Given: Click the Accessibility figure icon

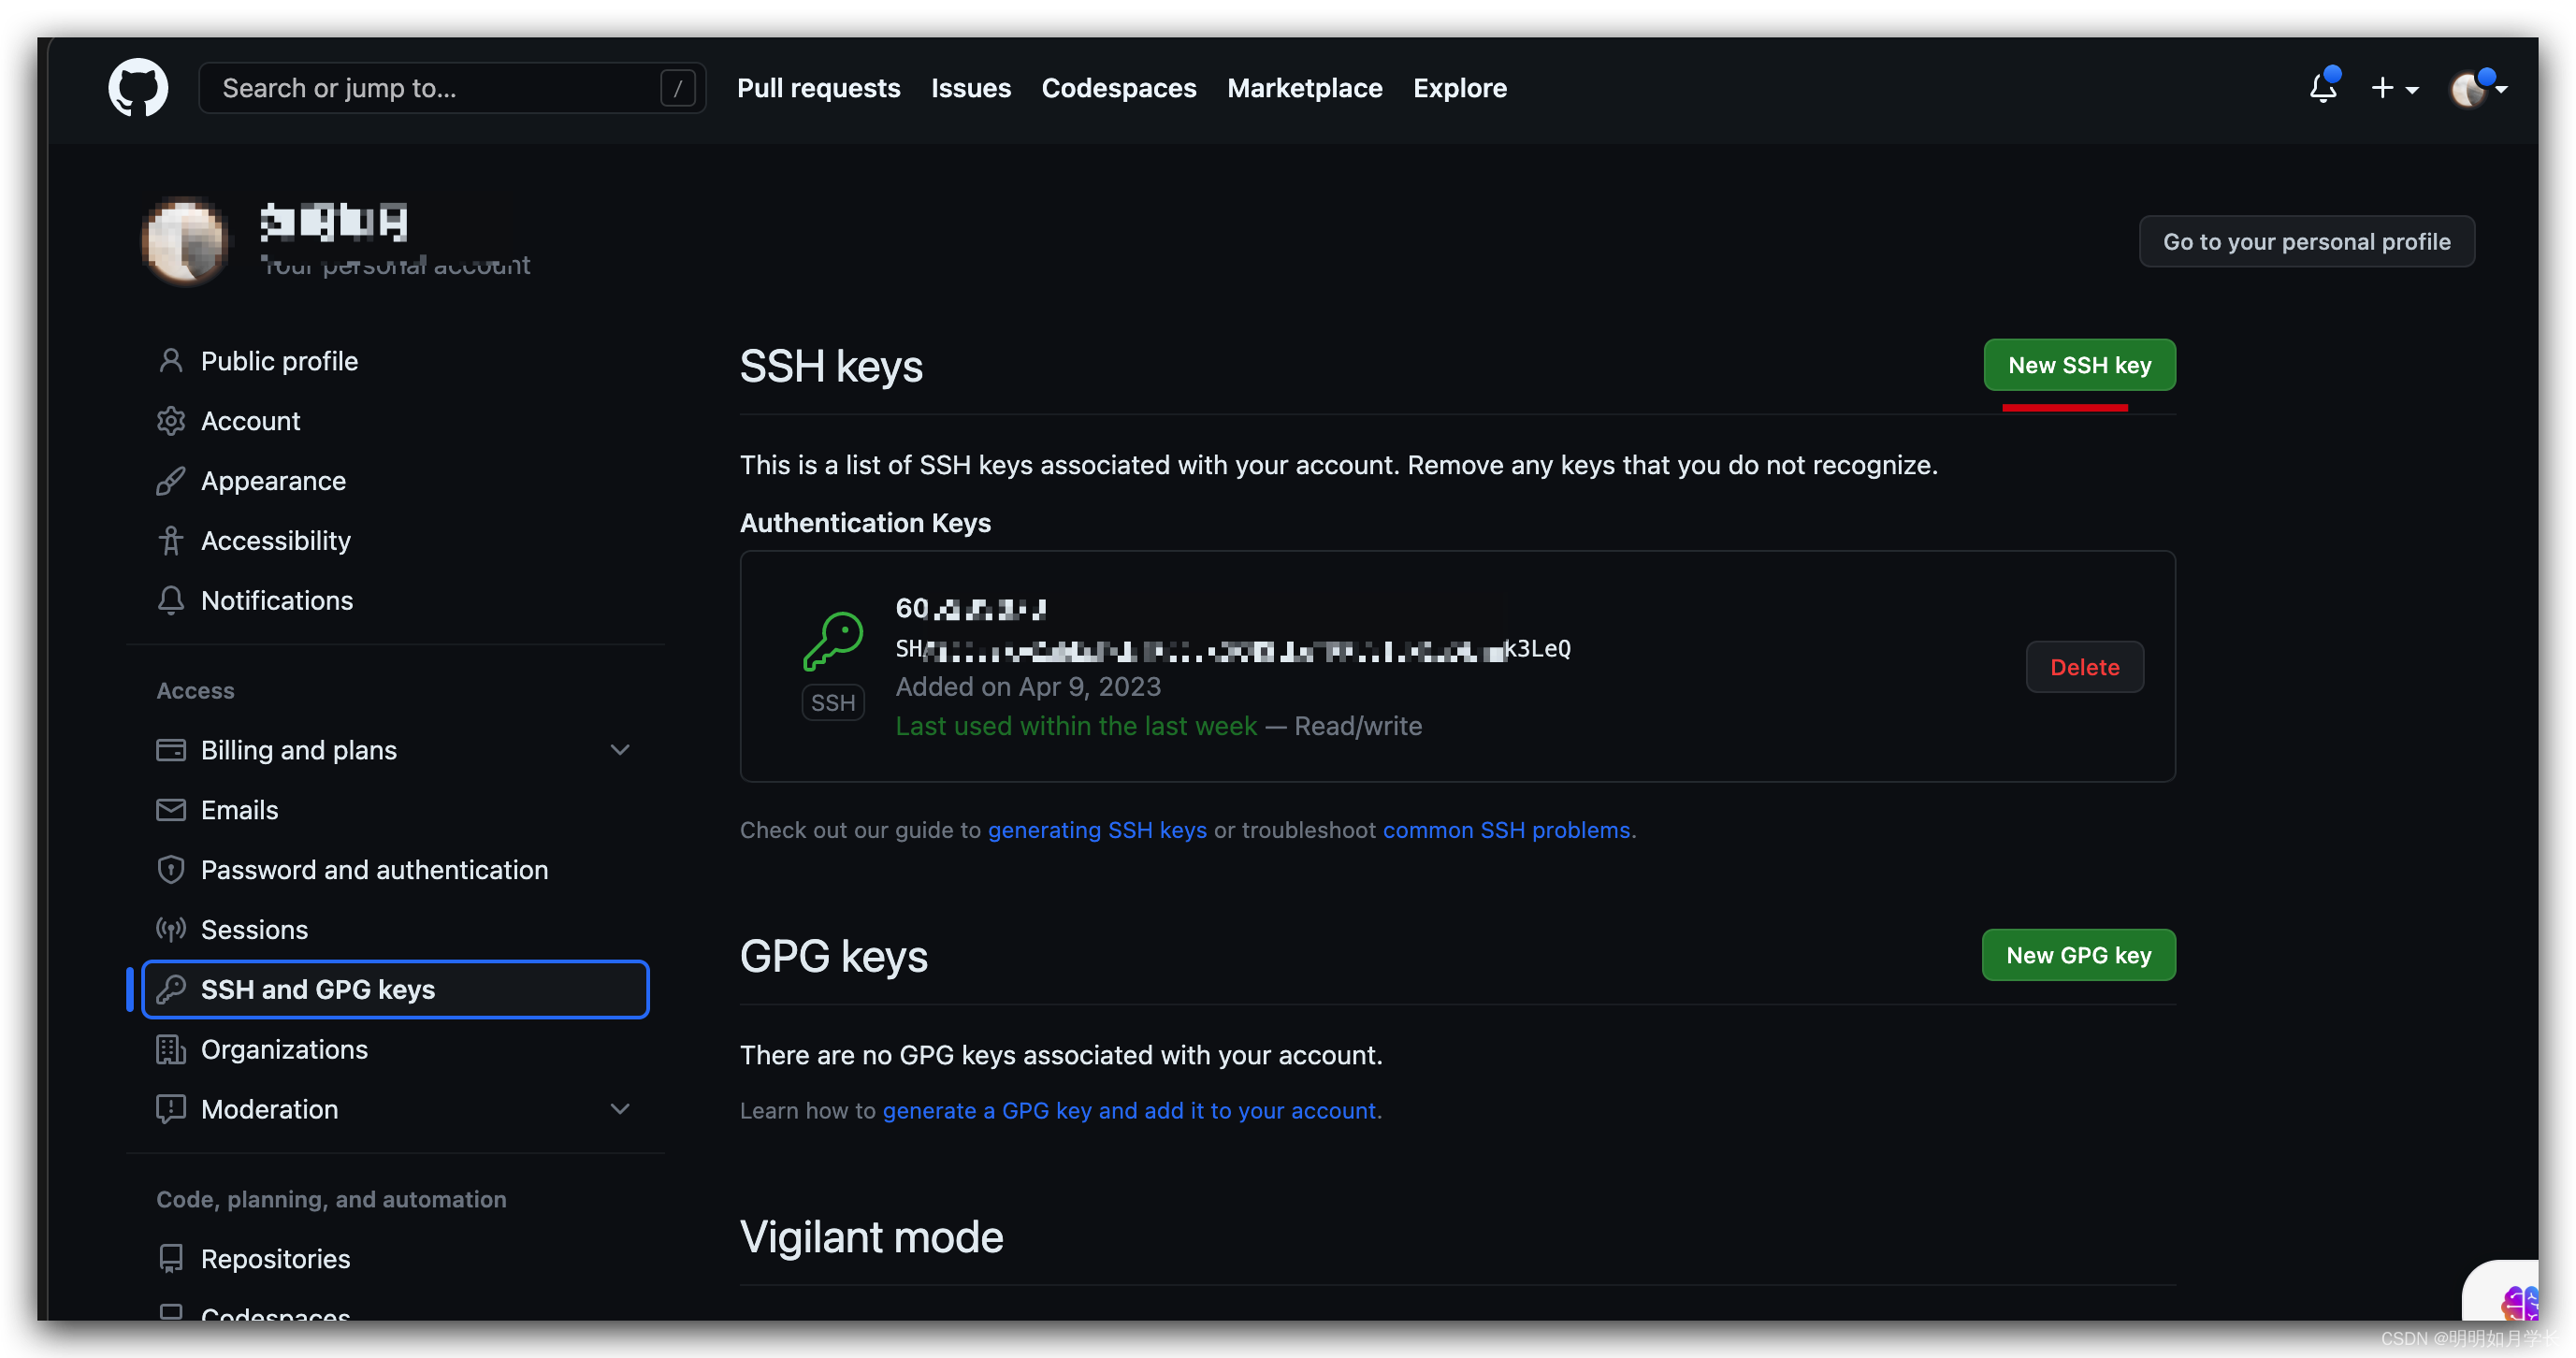Looking at the screenshot, I should [171, 541].
